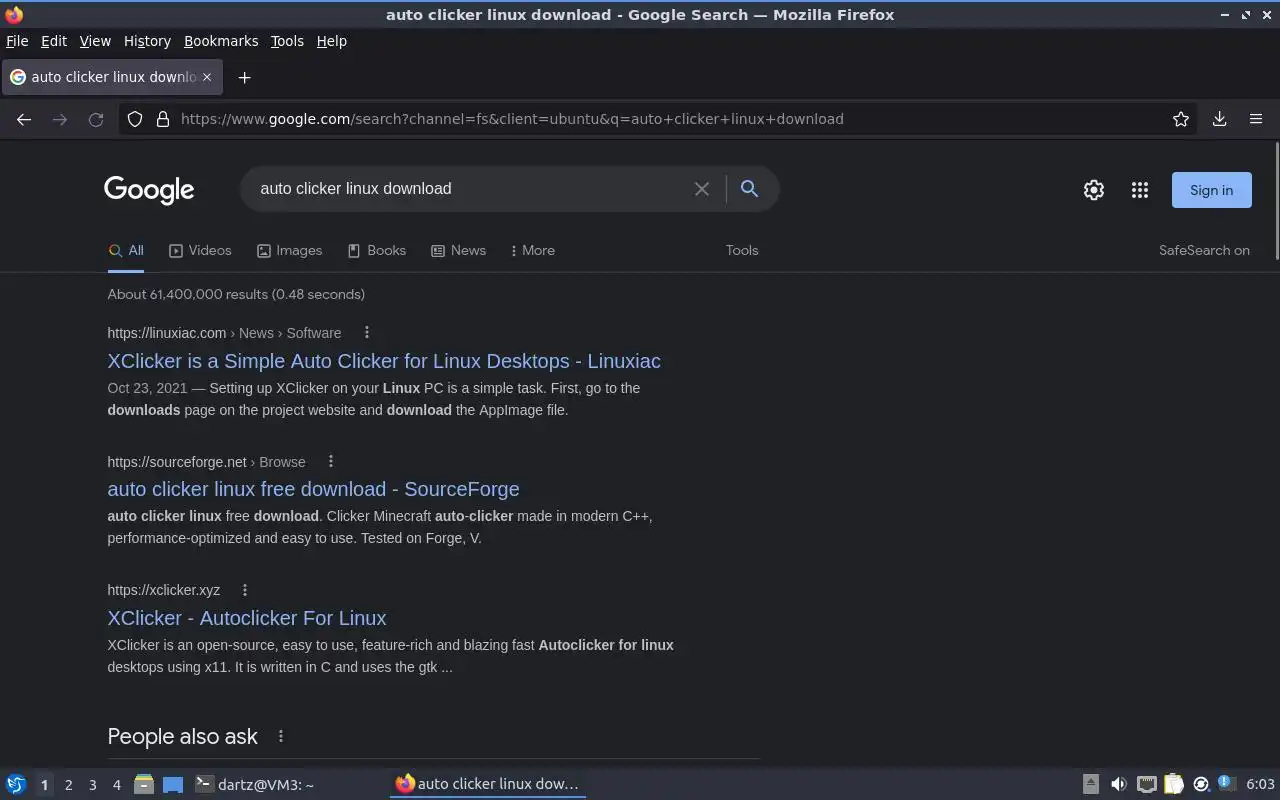Click the Google search magnifier button

pos(749,188)
